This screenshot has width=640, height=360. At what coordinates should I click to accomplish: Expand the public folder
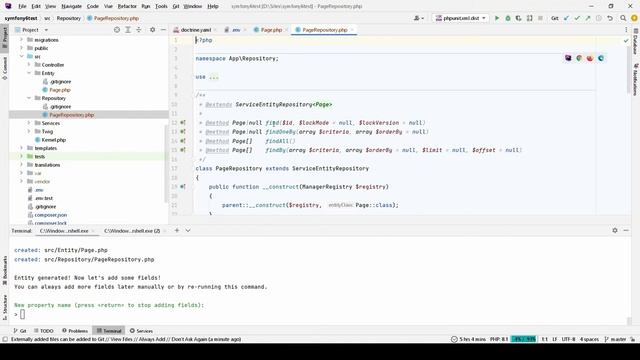point(22,48)
